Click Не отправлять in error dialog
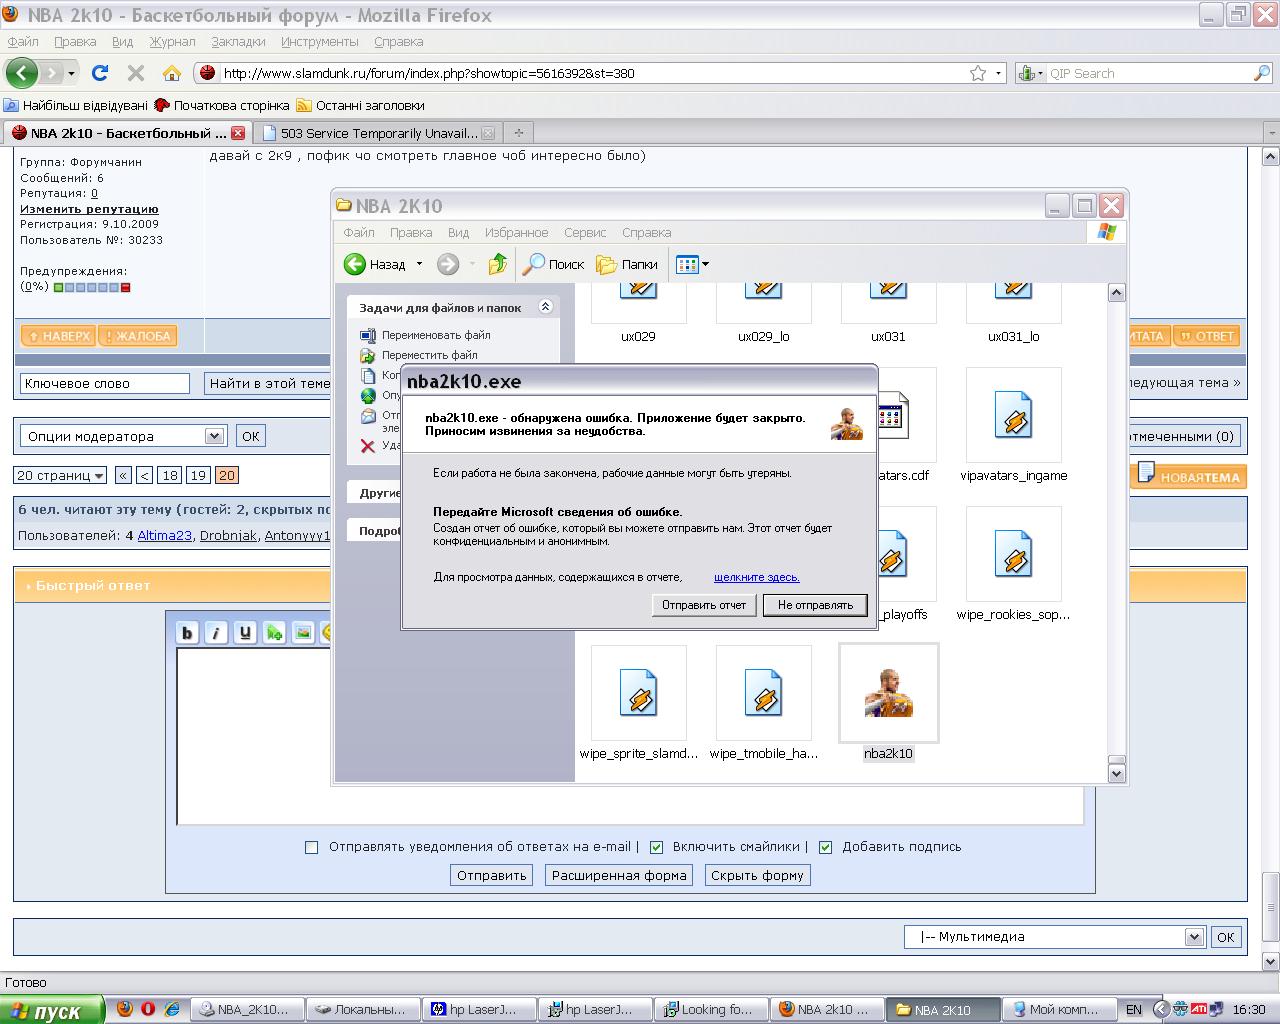 click(815, 605)
